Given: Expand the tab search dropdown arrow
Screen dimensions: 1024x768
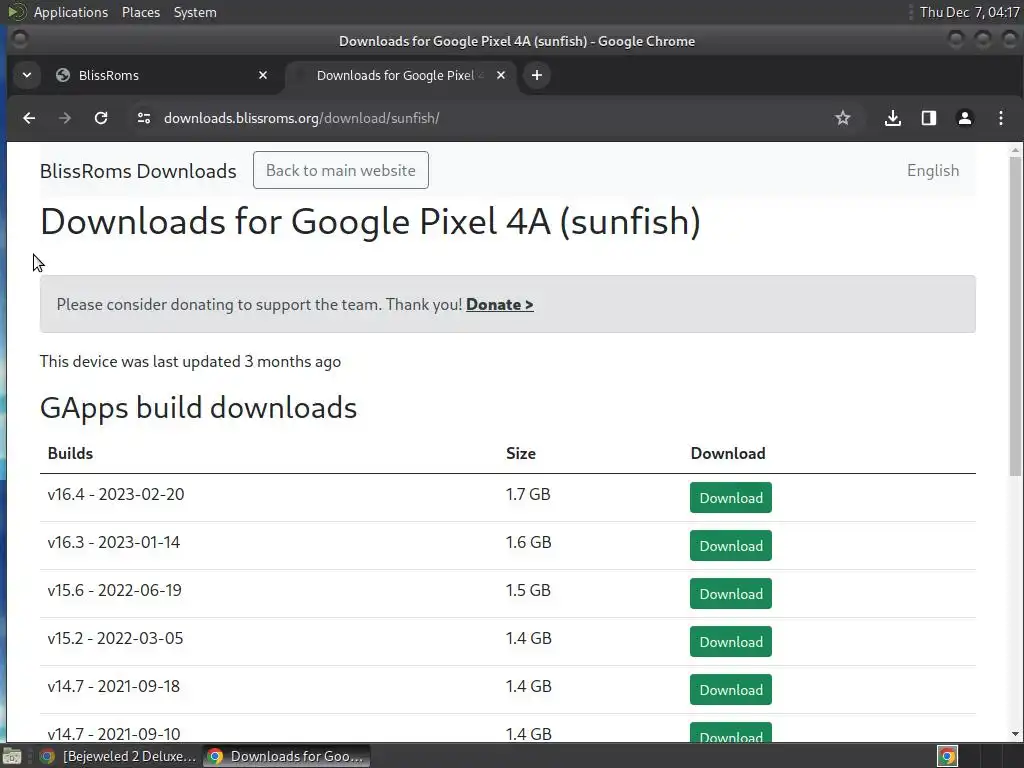Looking at the screenshot, I should coord(27,75).
